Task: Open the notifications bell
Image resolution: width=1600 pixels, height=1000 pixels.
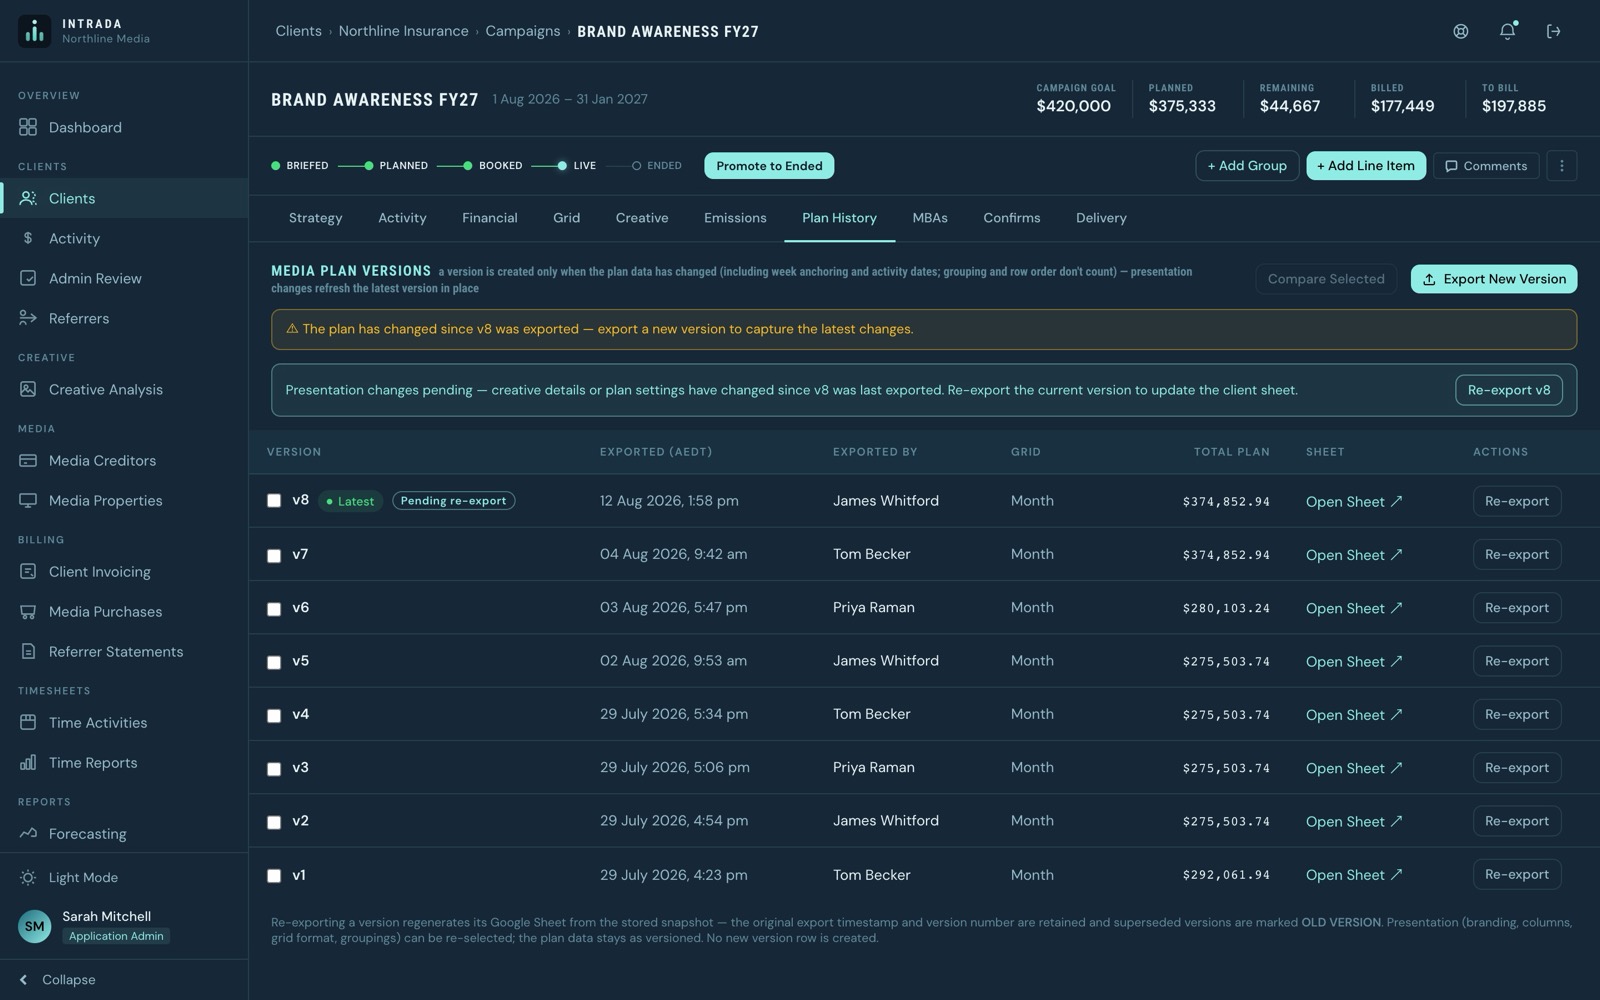Action: [1507, 31]
